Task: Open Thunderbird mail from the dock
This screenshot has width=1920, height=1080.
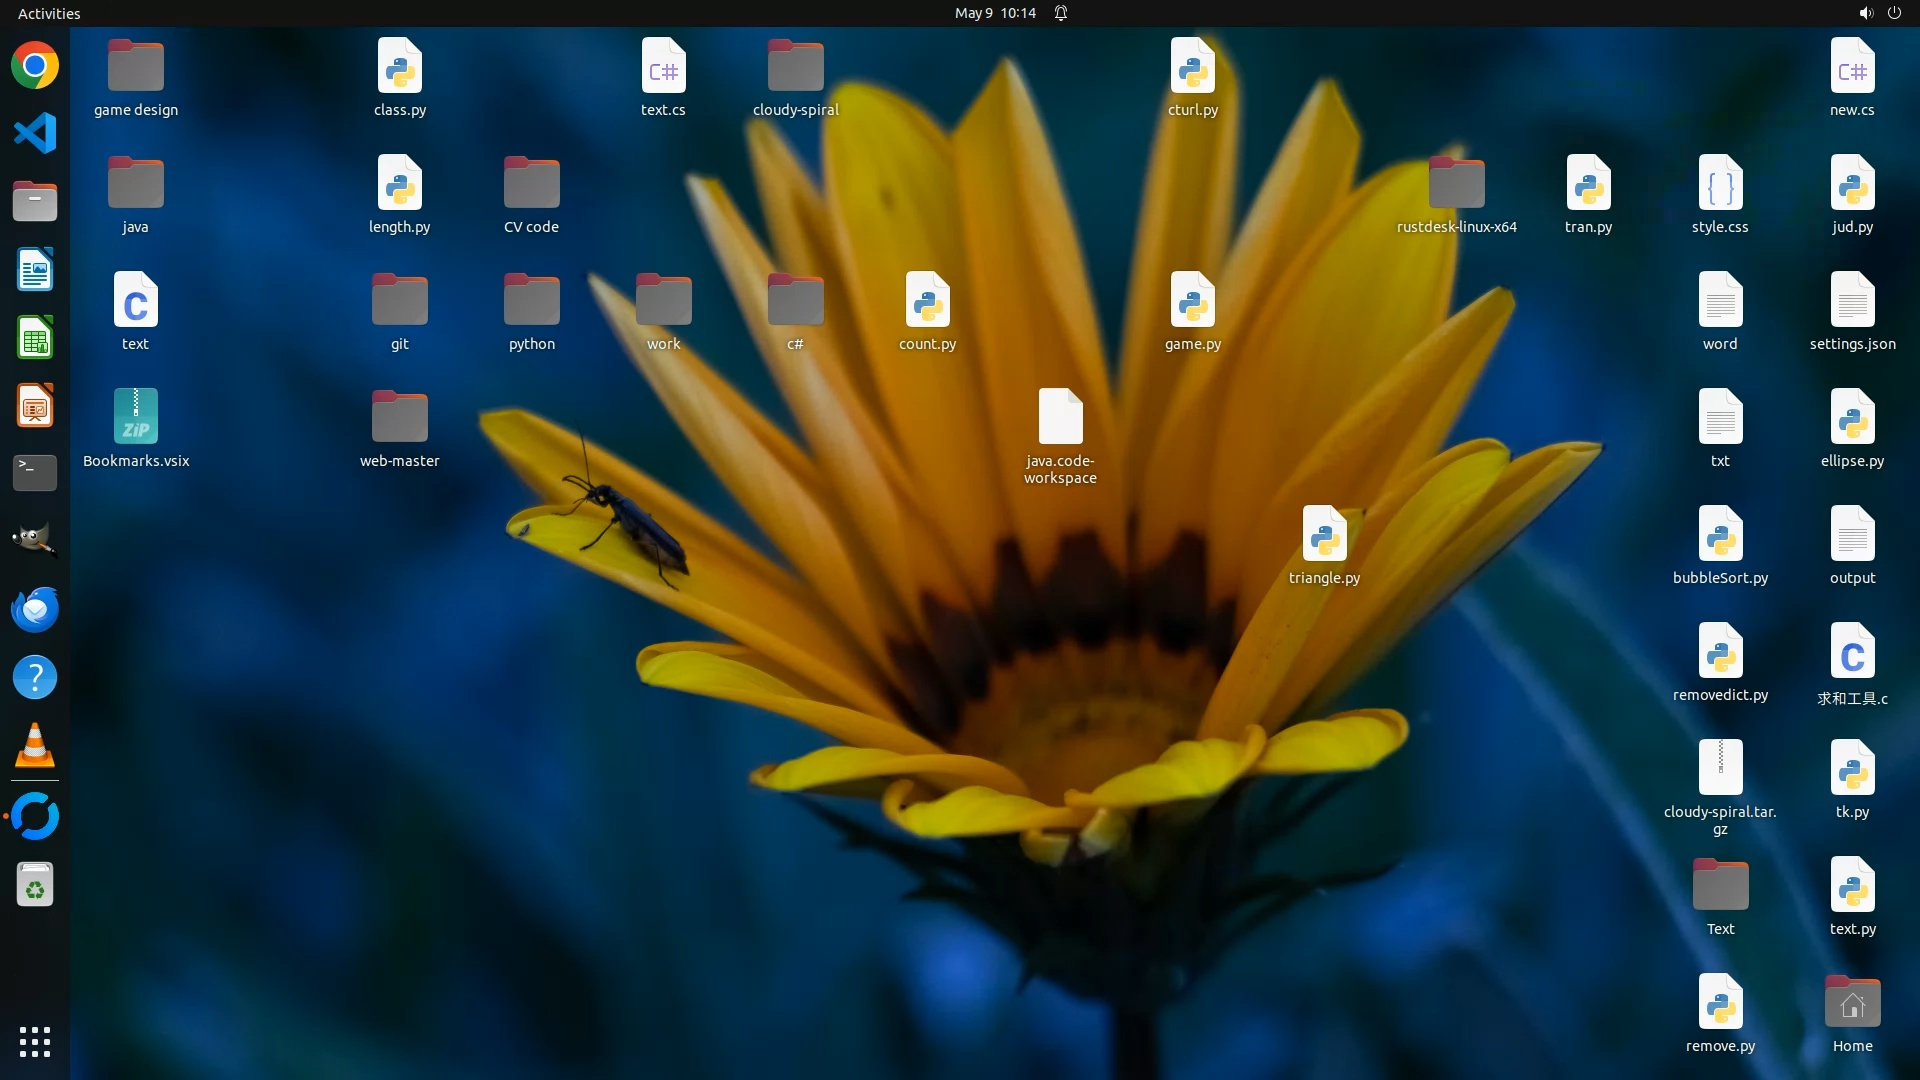Action: [35, 609]
